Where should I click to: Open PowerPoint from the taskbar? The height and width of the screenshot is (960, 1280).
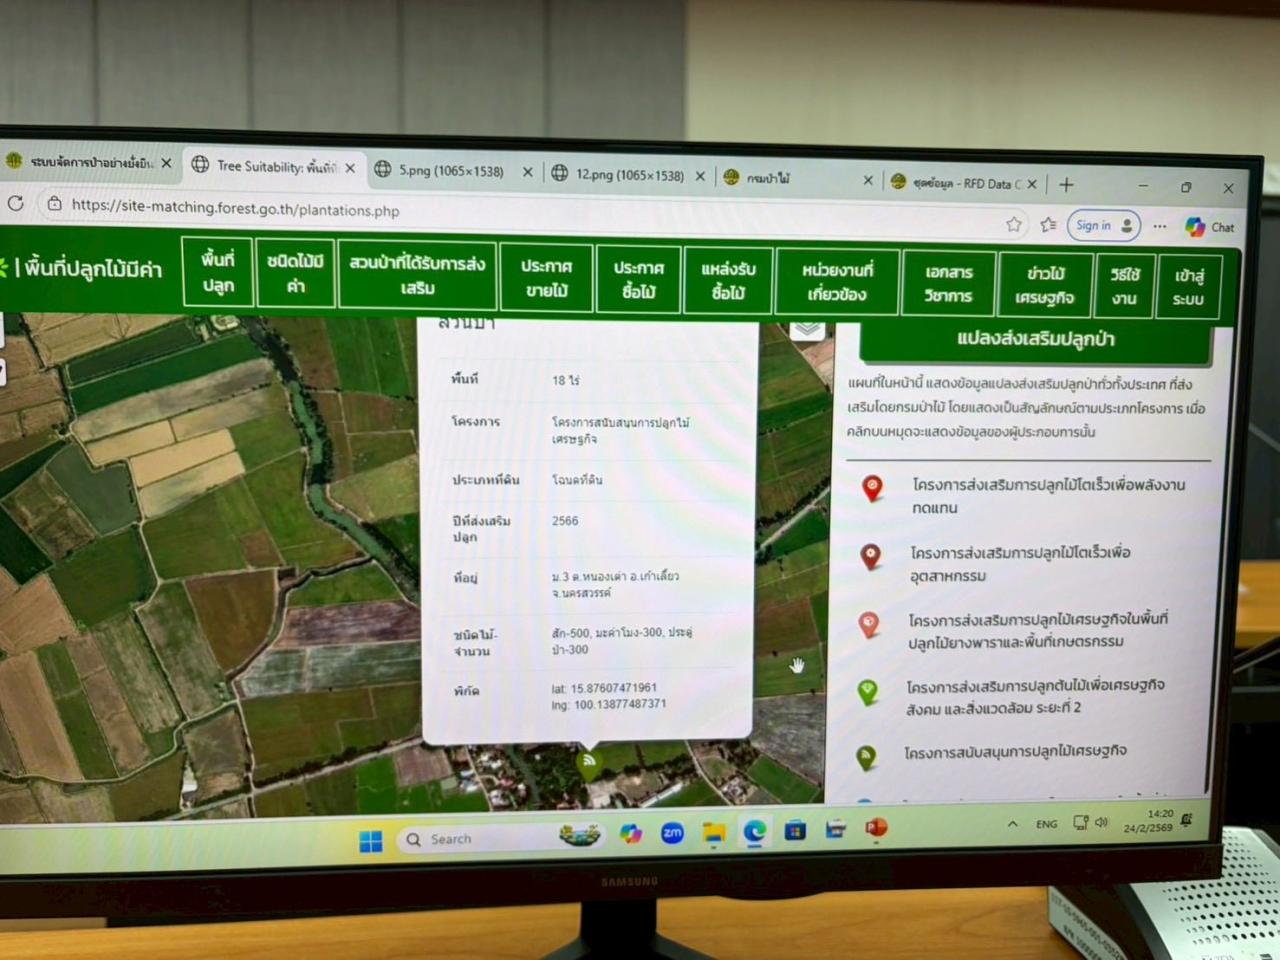tap(876, 829)
